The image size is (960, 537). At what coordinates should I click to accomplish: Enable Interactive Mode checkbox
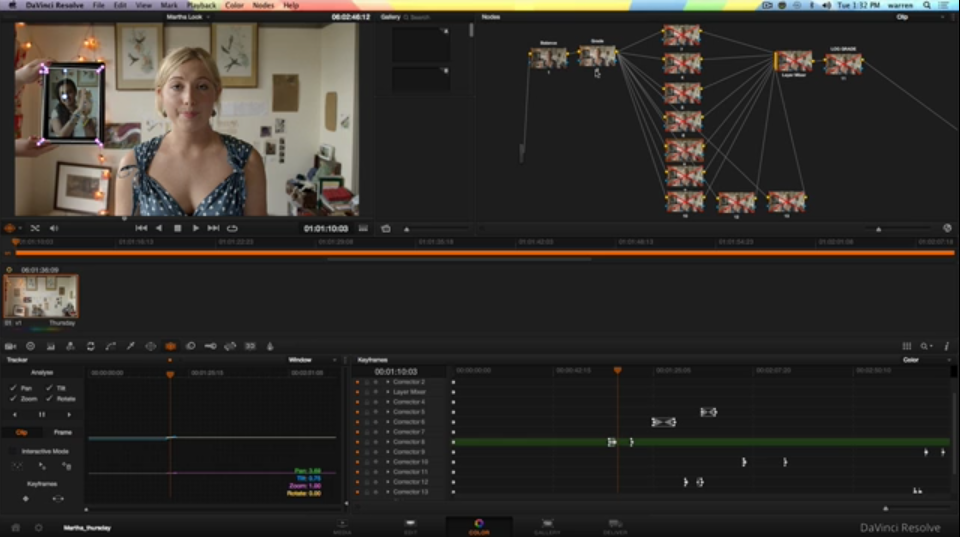point(13,451)
